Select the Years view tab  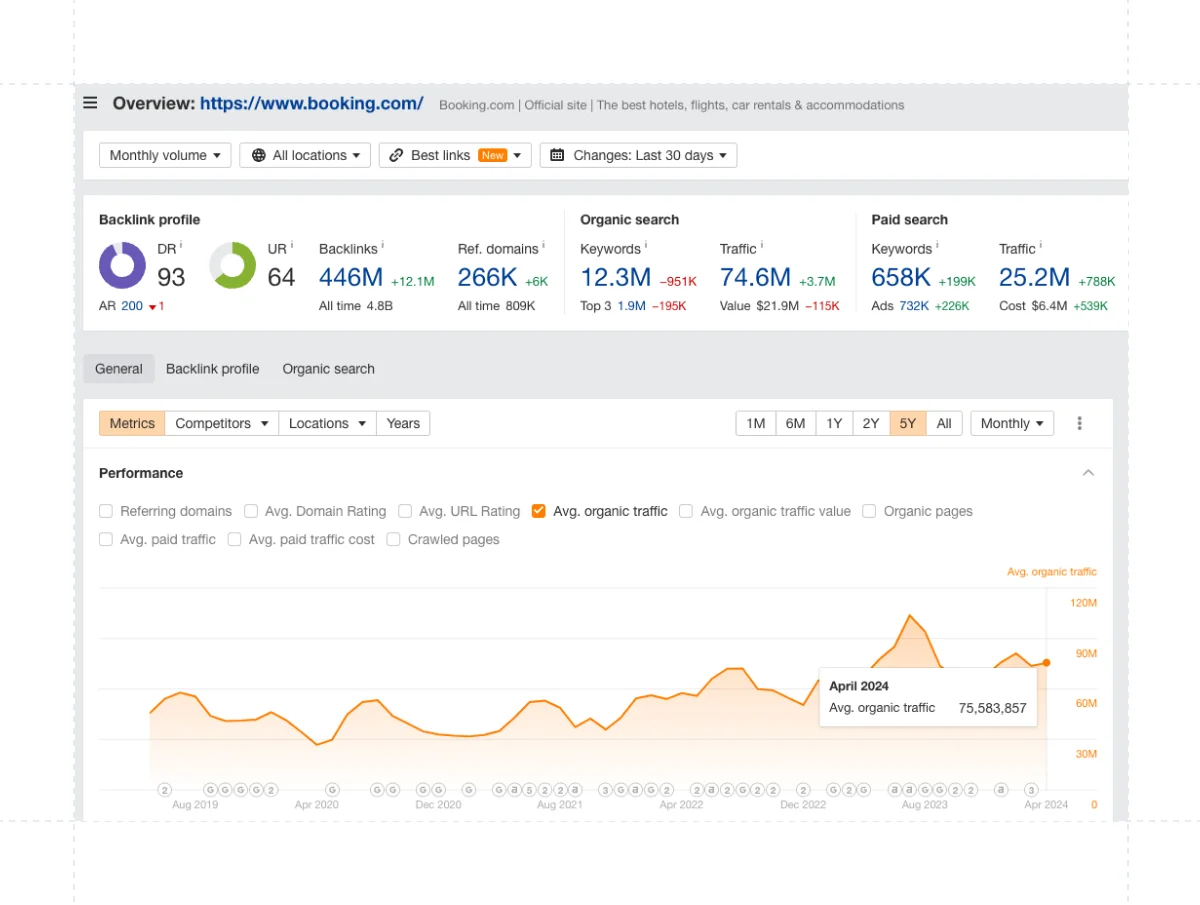403,423
